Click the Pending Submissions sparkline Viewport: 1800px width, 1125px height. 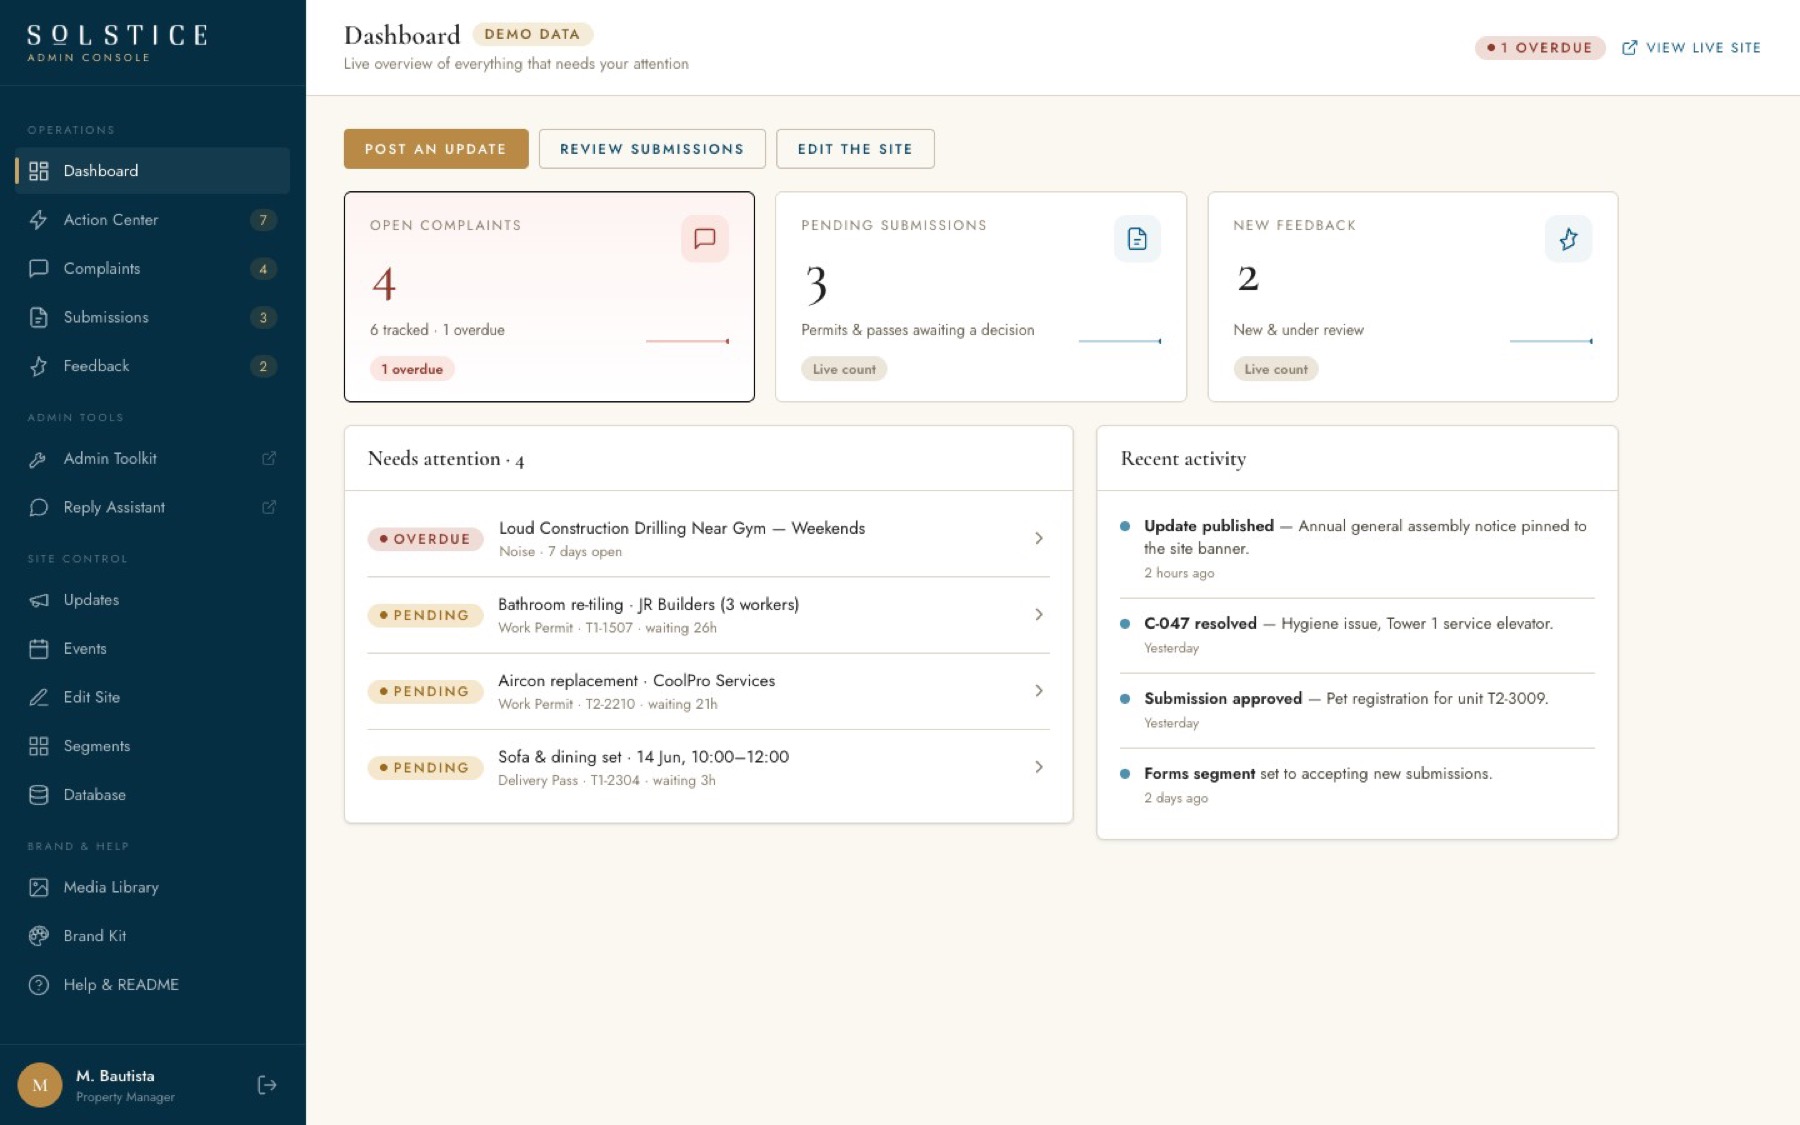tap(1119, 341)
